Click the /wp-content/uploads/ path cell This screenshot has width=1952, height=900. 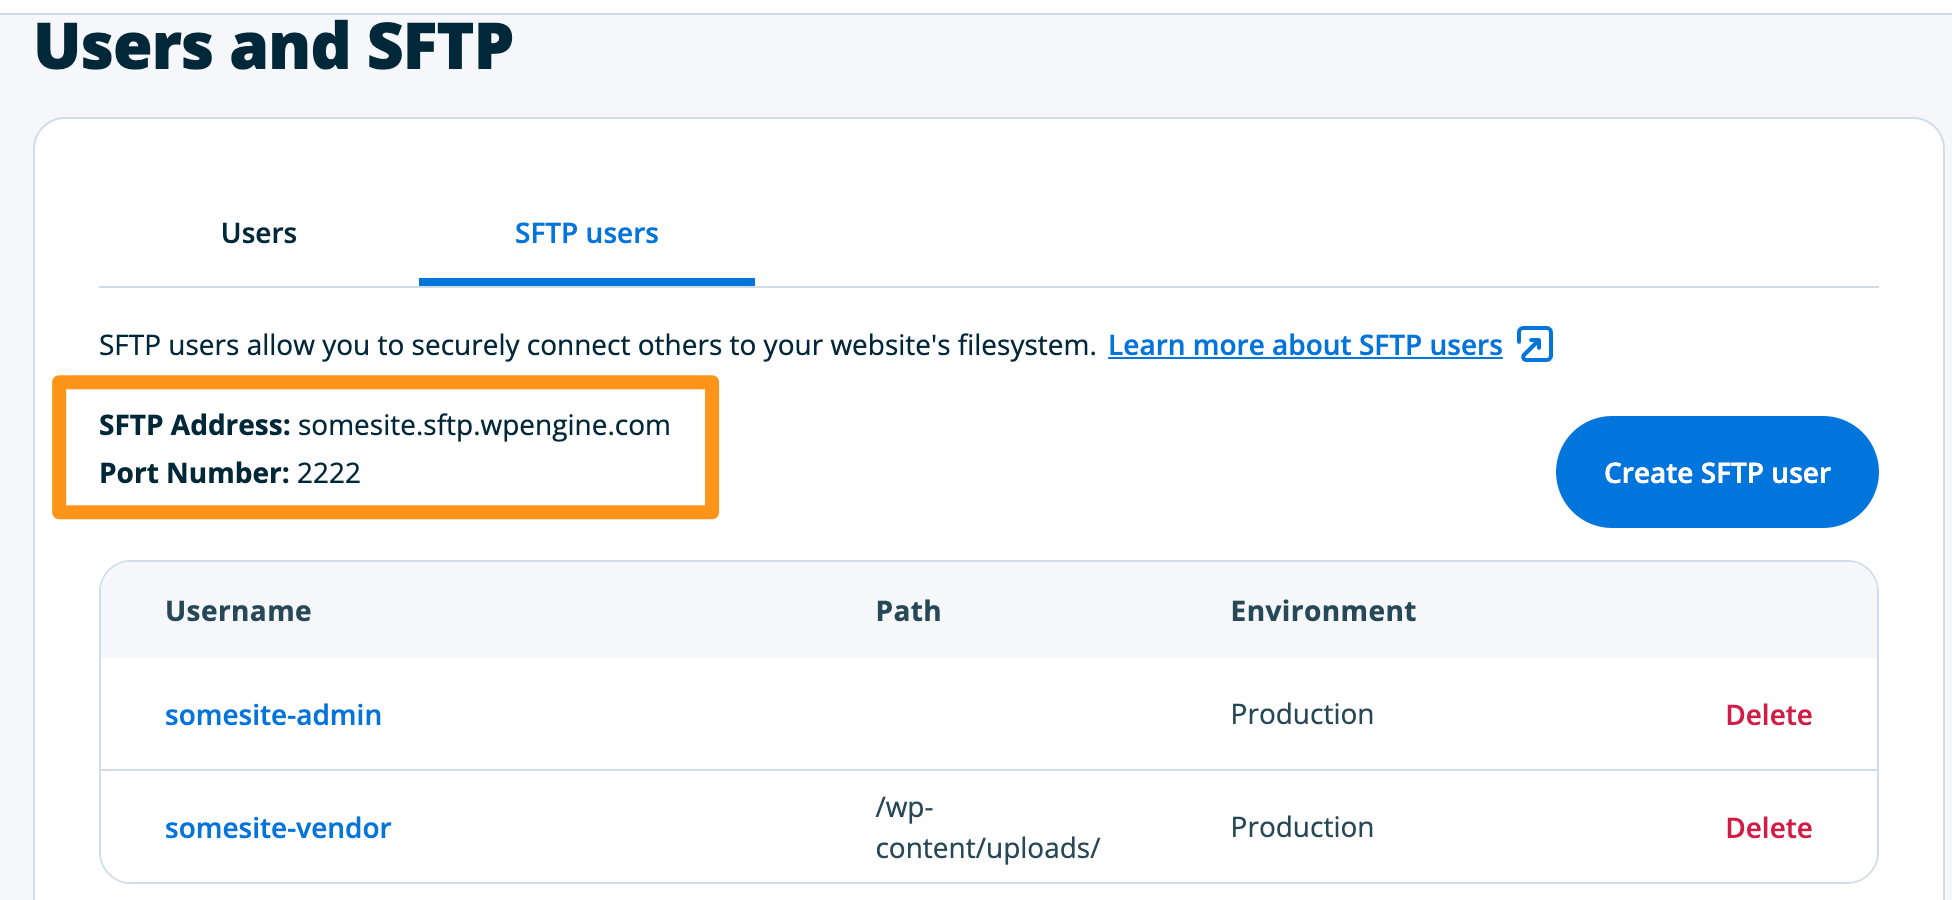coord(986,828)
